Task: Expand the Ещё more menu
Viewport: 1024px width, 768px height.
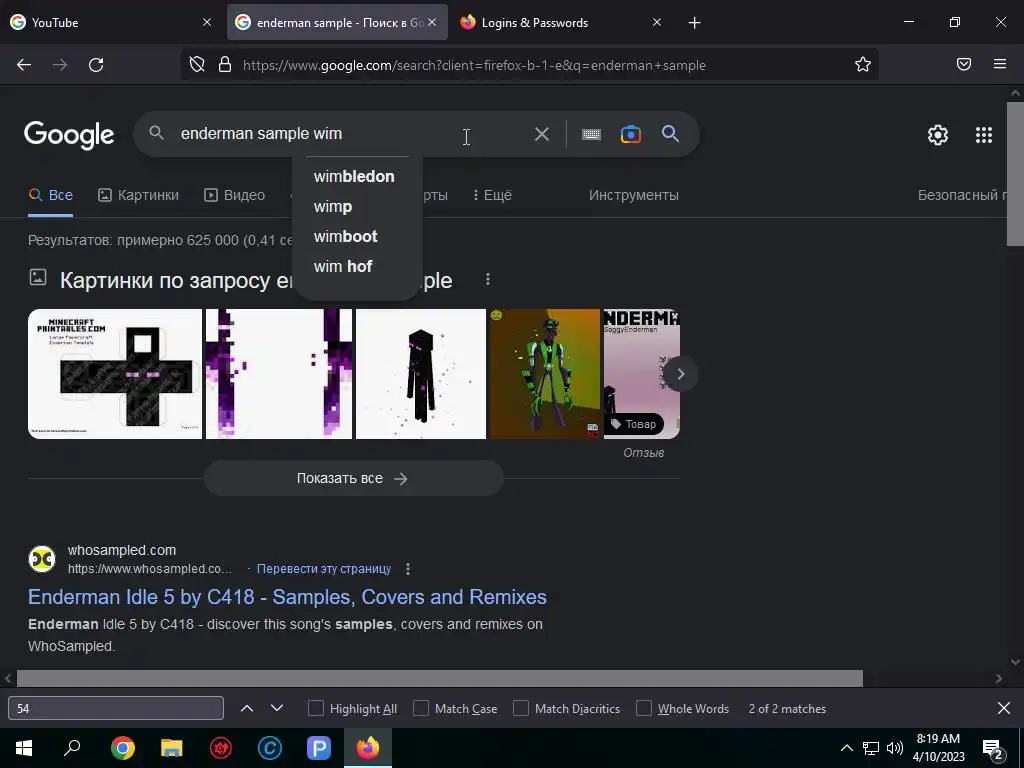Action: [492, 195]
